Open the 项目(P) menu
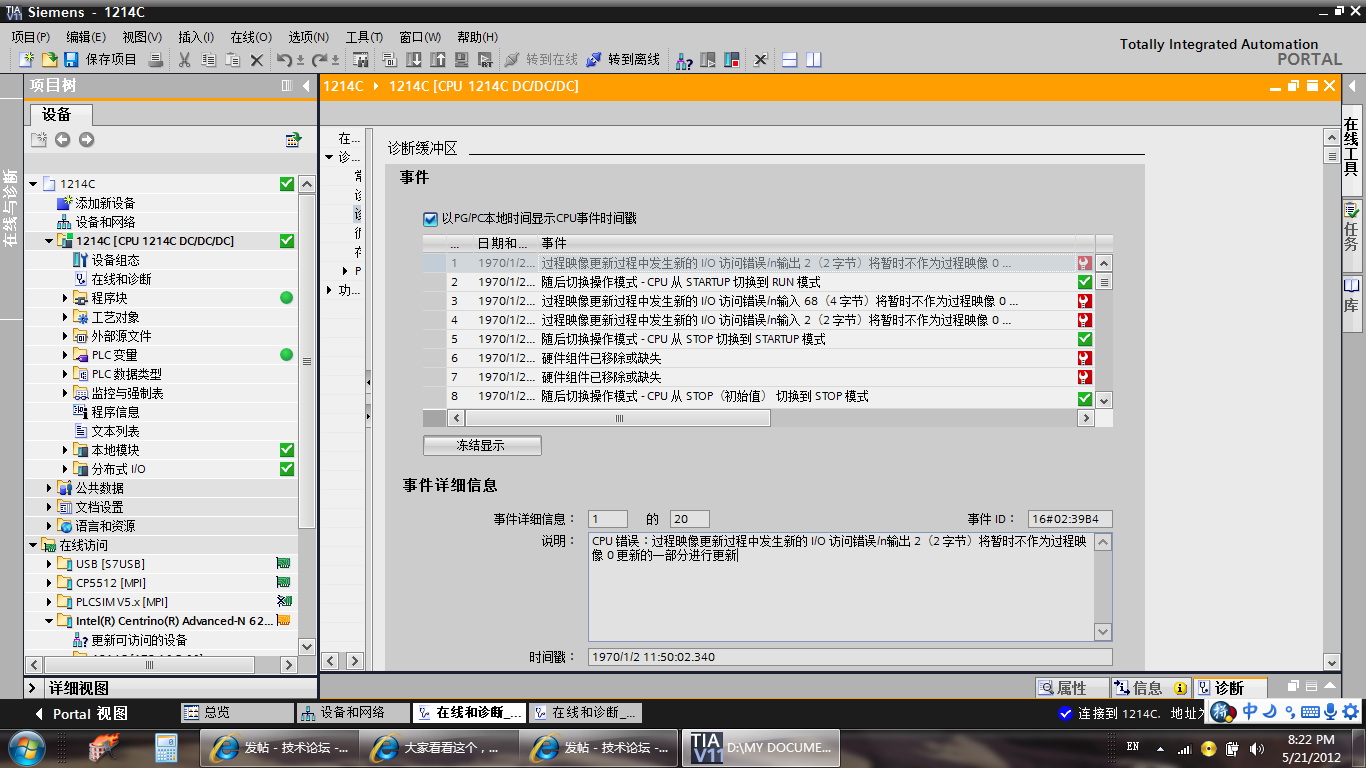 coord(30,37)
